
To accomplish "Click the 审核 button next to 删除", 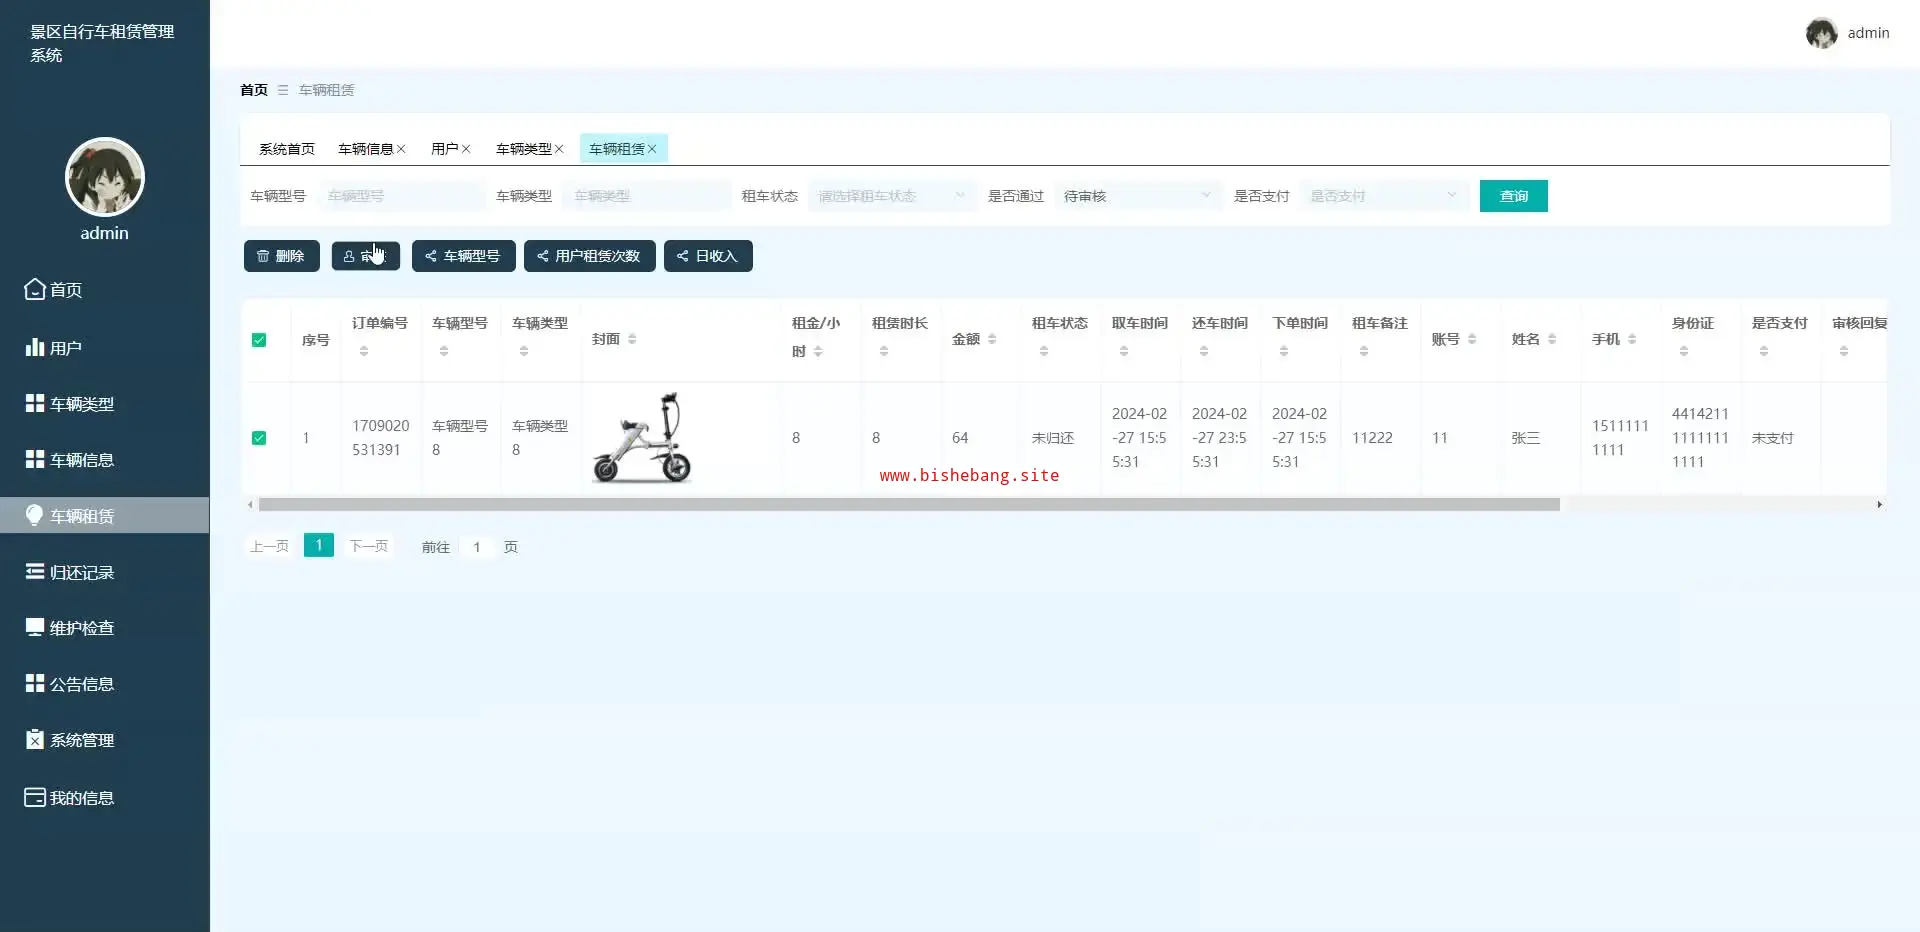I will (x=366, y=256).
